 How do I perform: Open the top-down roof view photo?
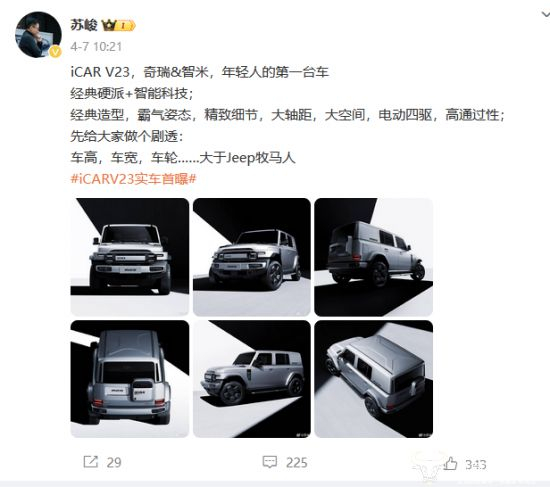374,379
